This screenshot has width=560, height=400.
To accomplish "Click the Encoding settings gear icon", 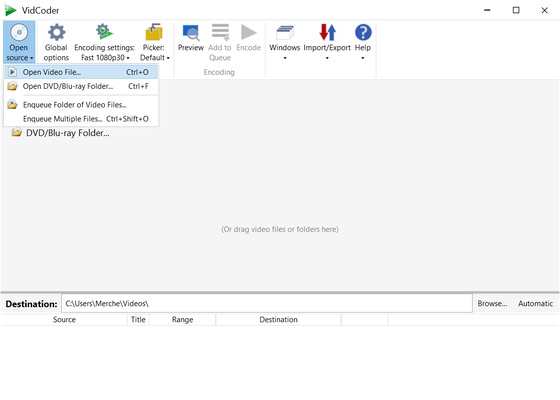I will (104, 32).
